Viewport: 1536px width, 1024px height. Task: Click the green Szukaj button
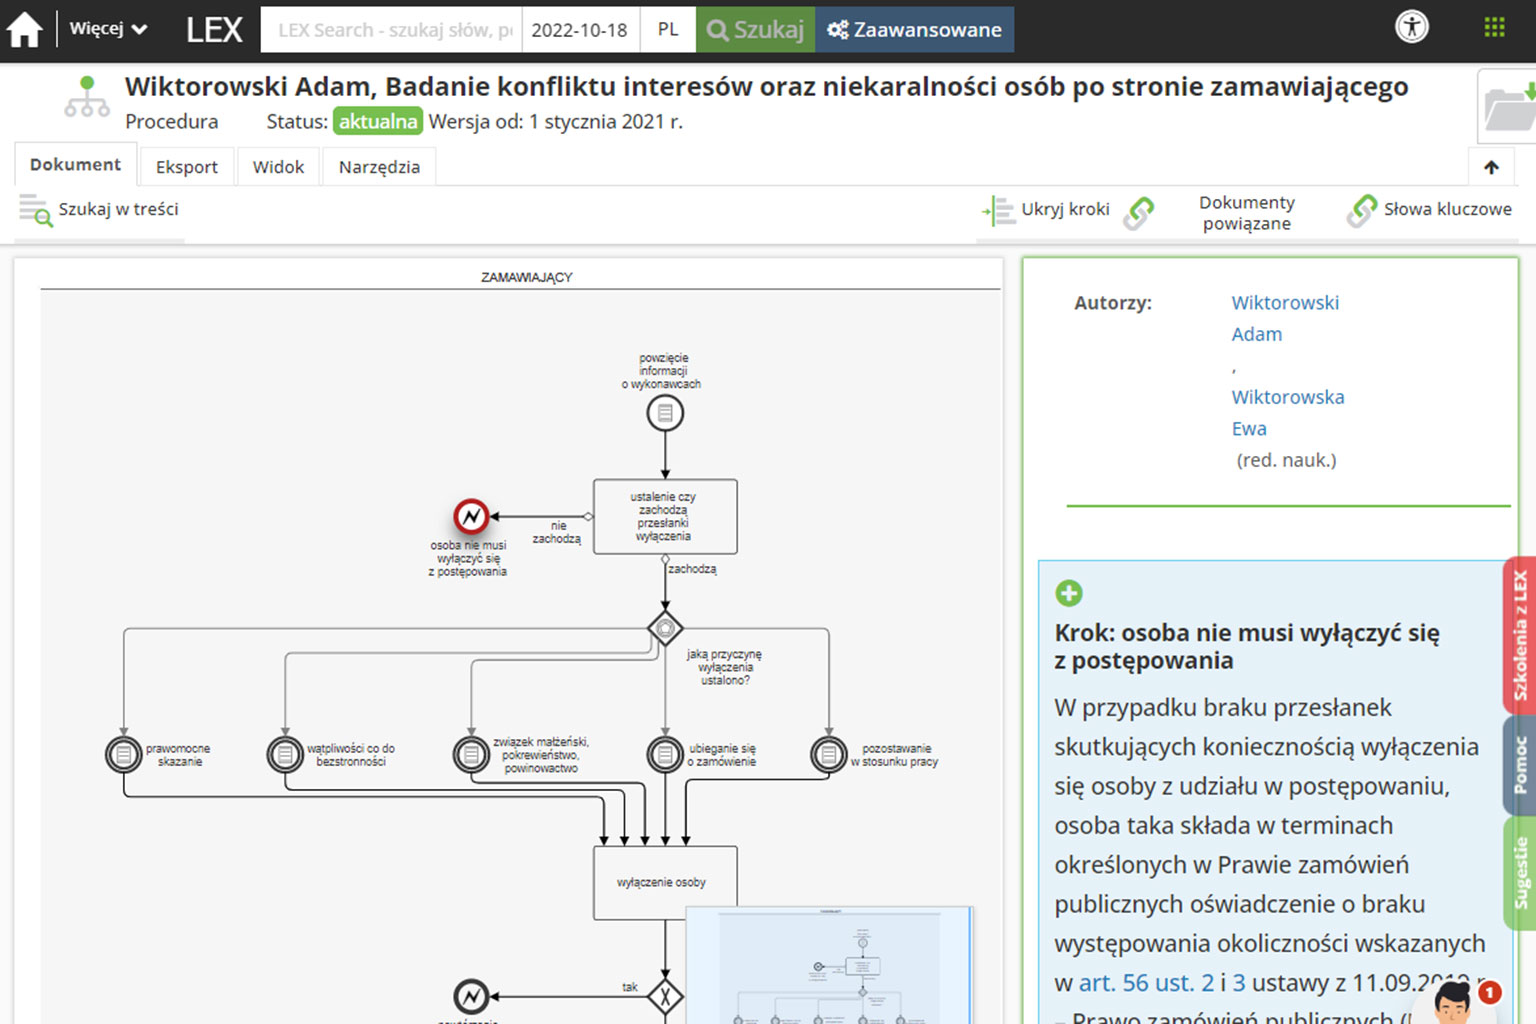coord(755,30)
